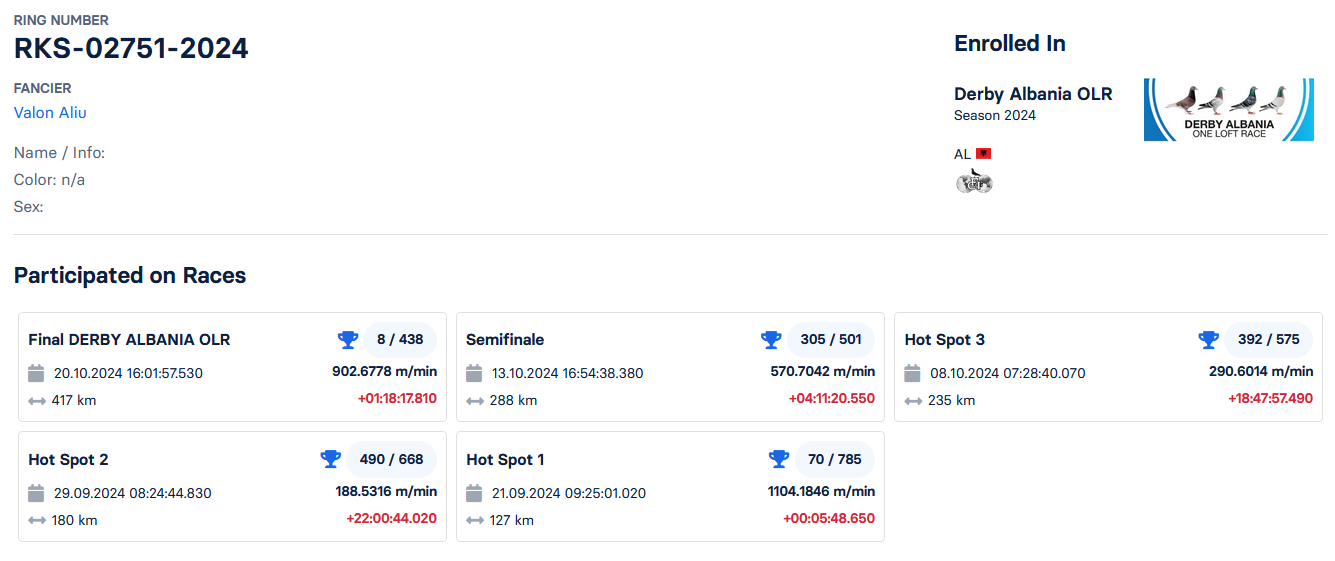Viewport: 1335px width, 561px height.
Task: Click ring number RKS-02751-2024 heading
Action: tap(131, 48)
